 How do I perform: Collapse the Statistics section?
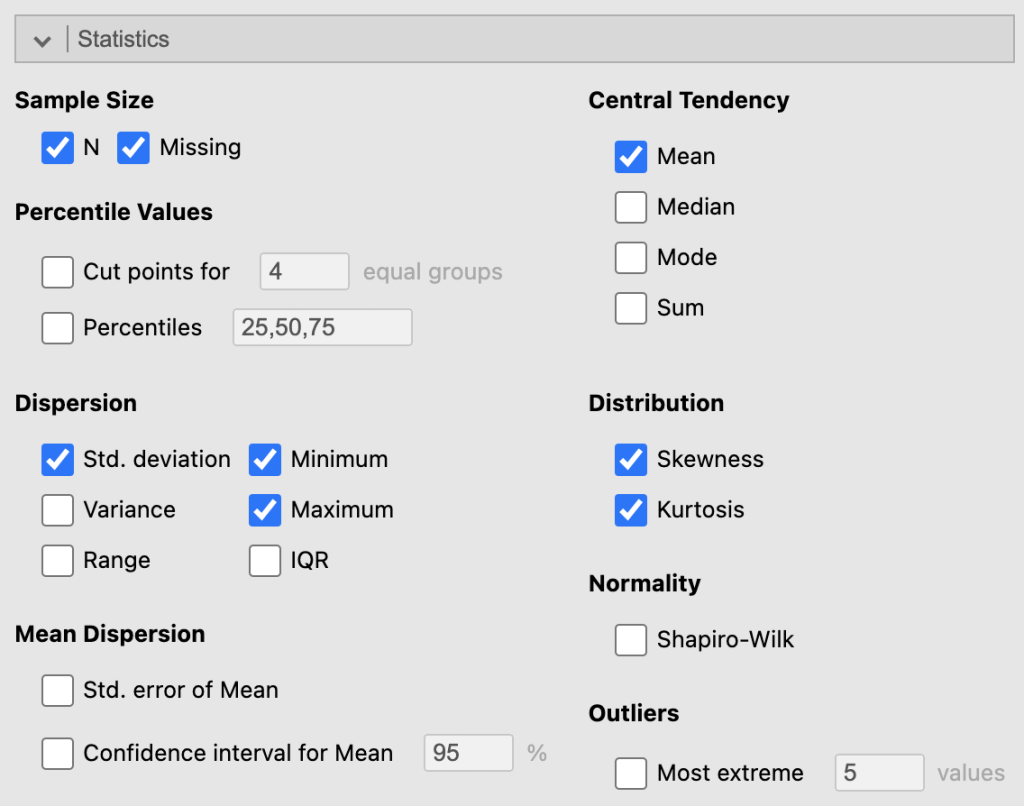[x=41, y=38]
